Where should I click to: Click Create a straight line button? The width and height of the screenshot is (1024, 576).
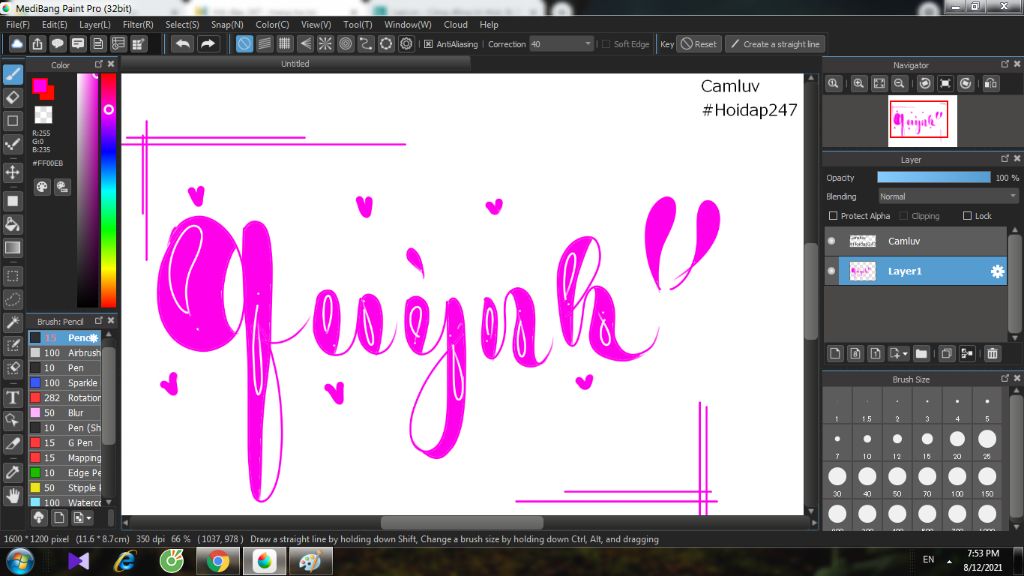click(775, 44)
